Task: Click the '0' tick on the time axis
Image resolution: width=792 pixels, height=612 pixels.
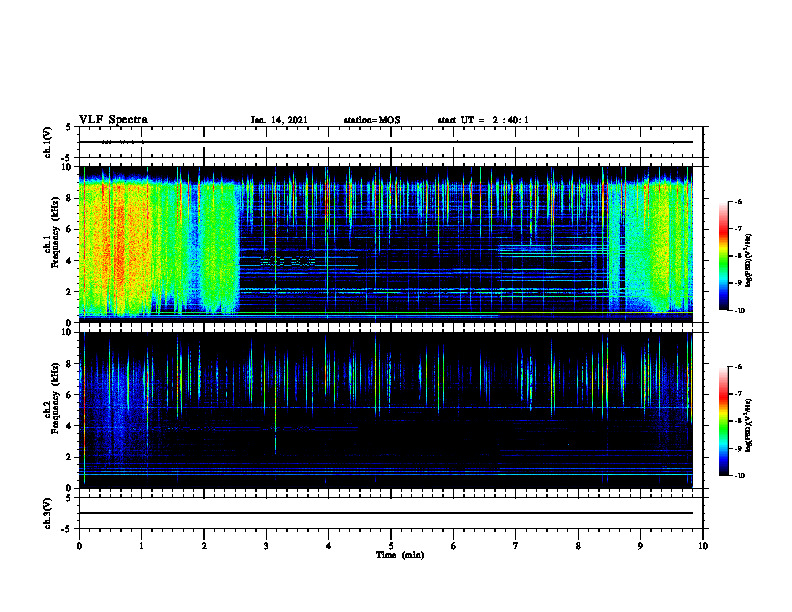Action: [x=79, y=546]
